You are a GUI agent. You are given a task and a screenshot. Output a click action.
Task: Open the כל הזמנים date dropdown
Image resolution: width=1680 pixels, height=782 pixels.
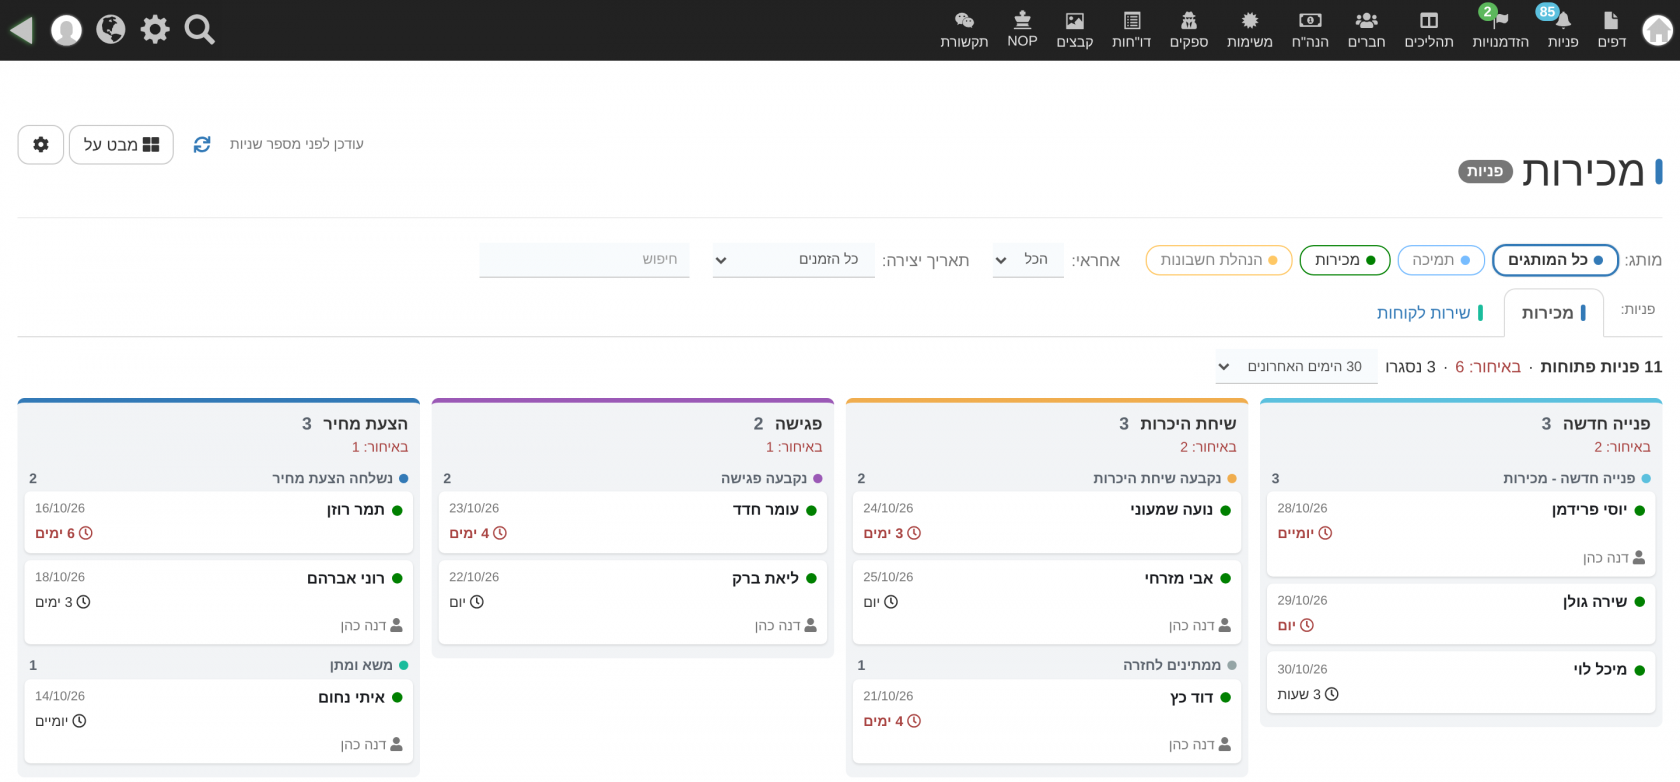coord(794,260)
